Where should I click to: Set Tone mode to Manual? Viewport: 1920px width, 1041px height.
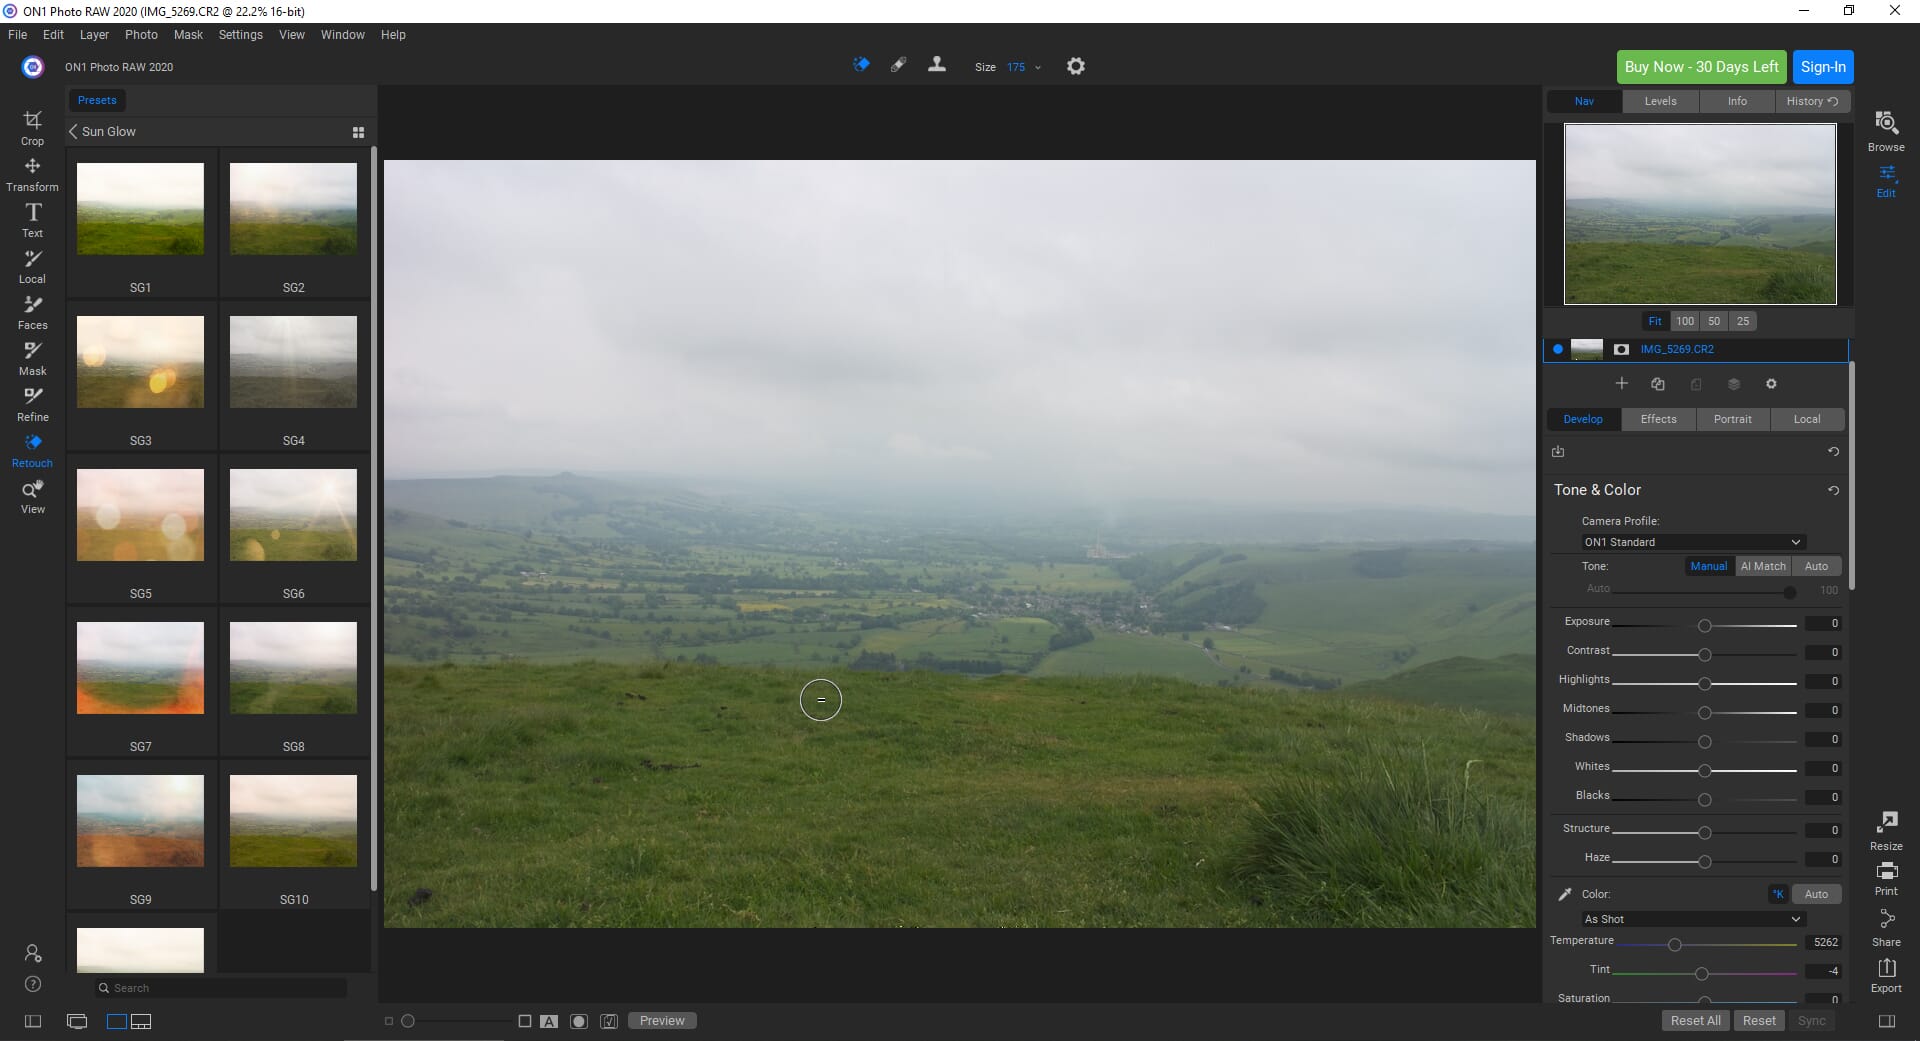point(1708,566)
